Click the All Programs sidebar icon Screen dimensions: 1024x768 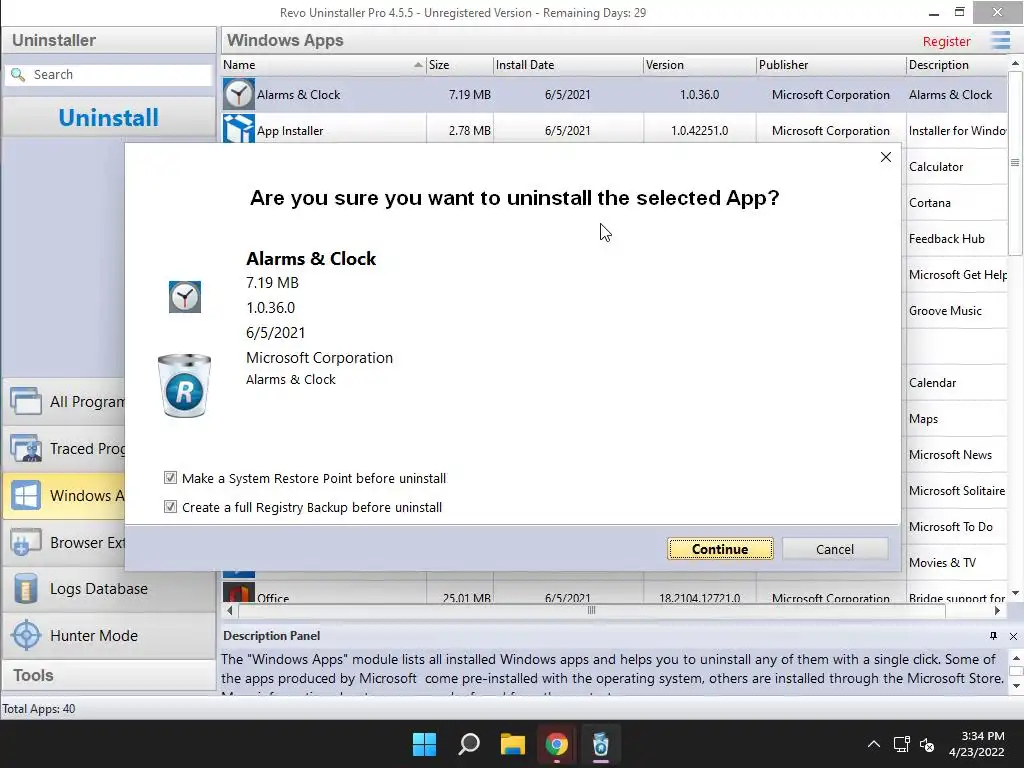coord(26,401)
